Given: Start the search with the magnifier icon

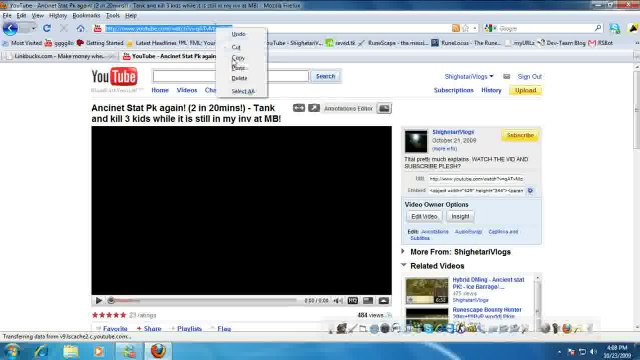Looking at the screenshot, I should pyautogui.click(x=598, y=28).
